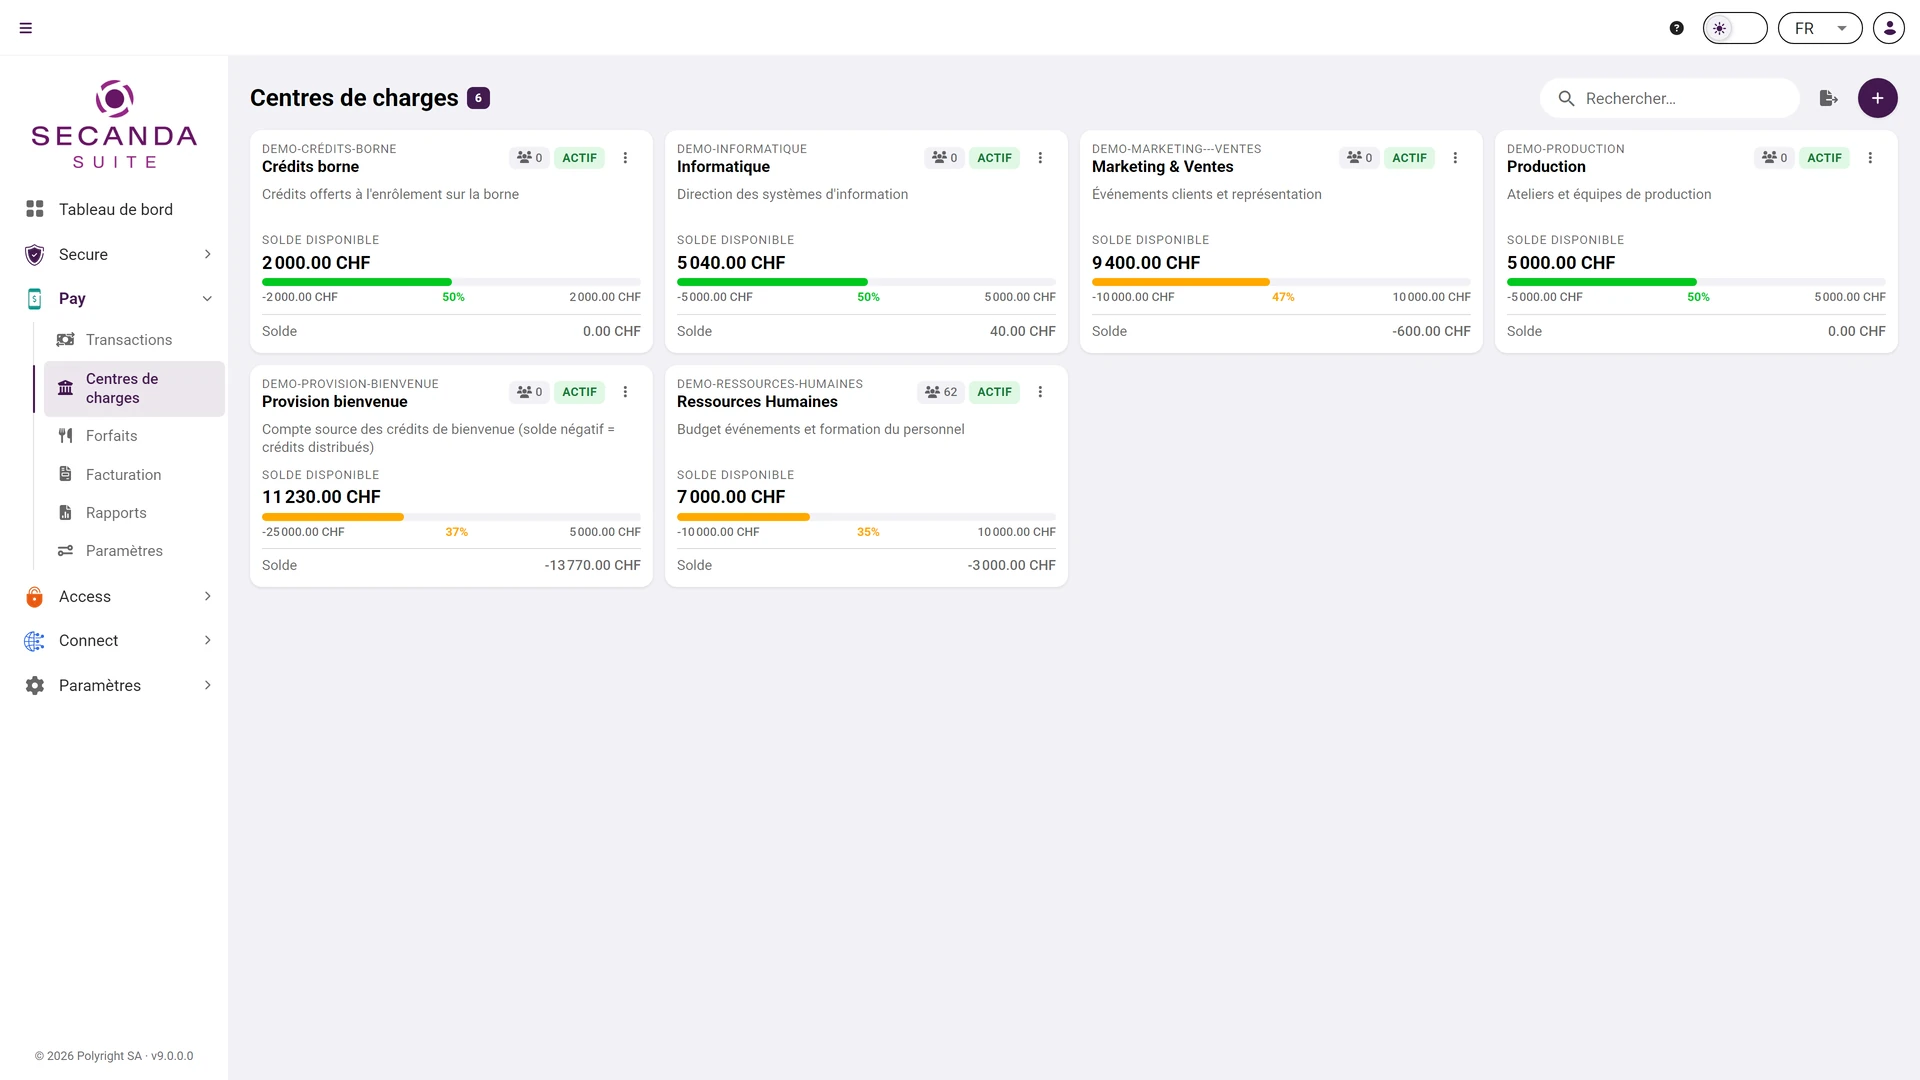Viewport: 1920px width, 1080px height.
Task: Open the help question mark icon
Action: 1677,28
